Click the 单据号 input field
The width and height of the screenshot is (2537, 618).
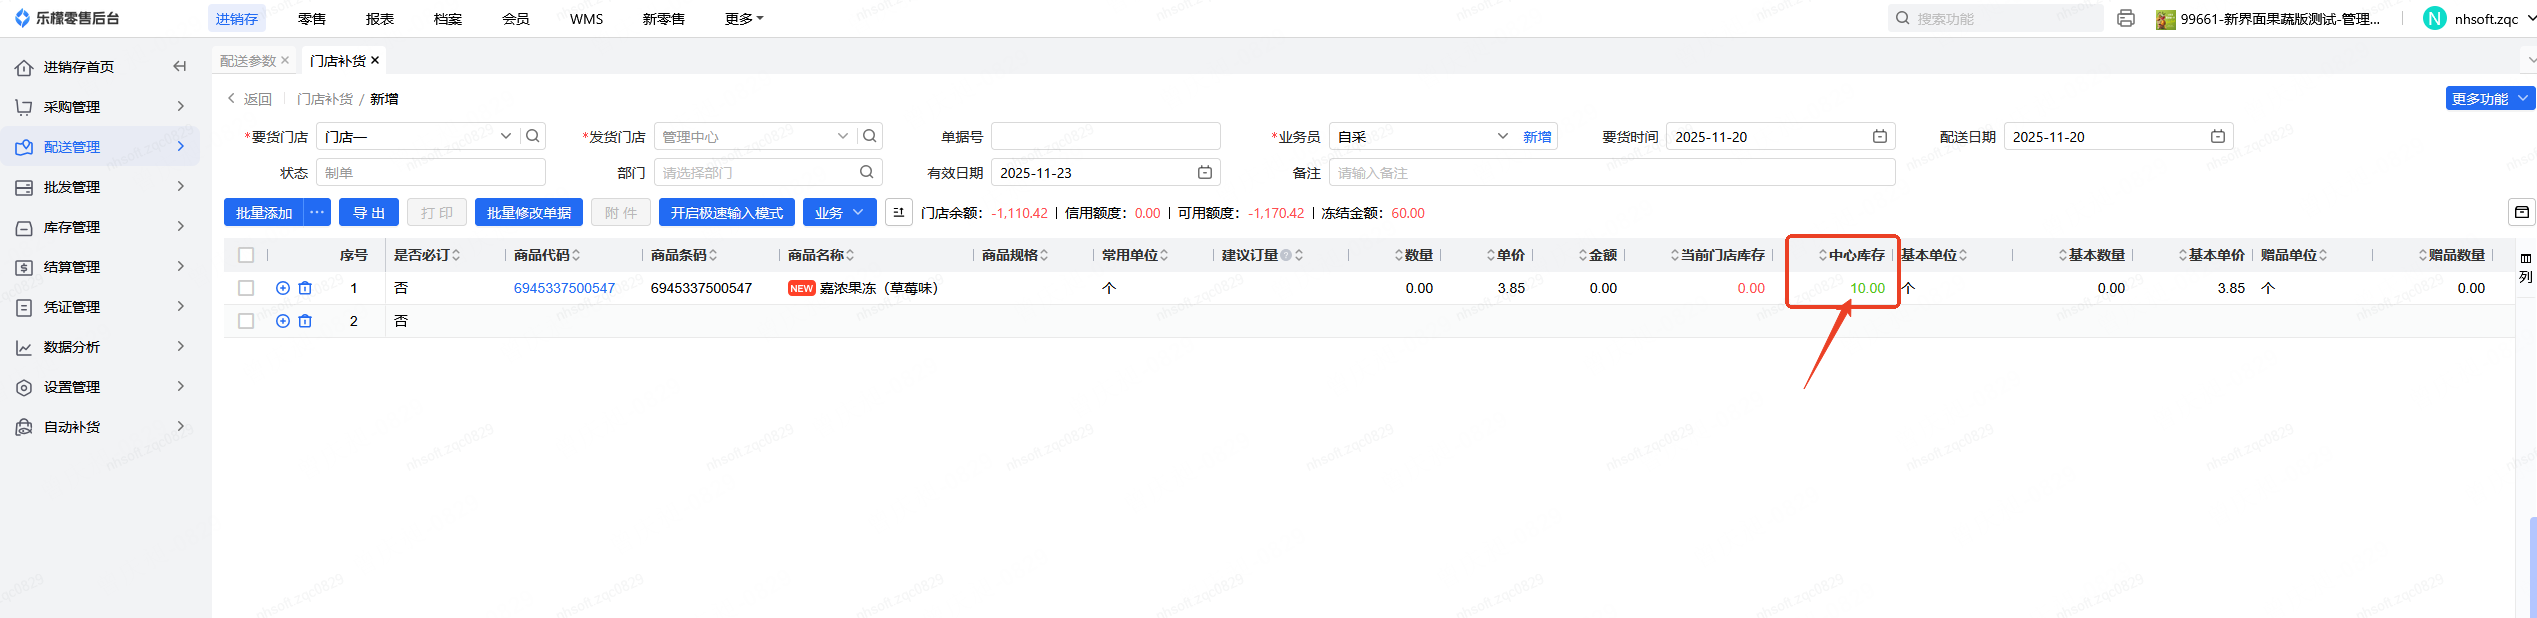coord(1105,136)
